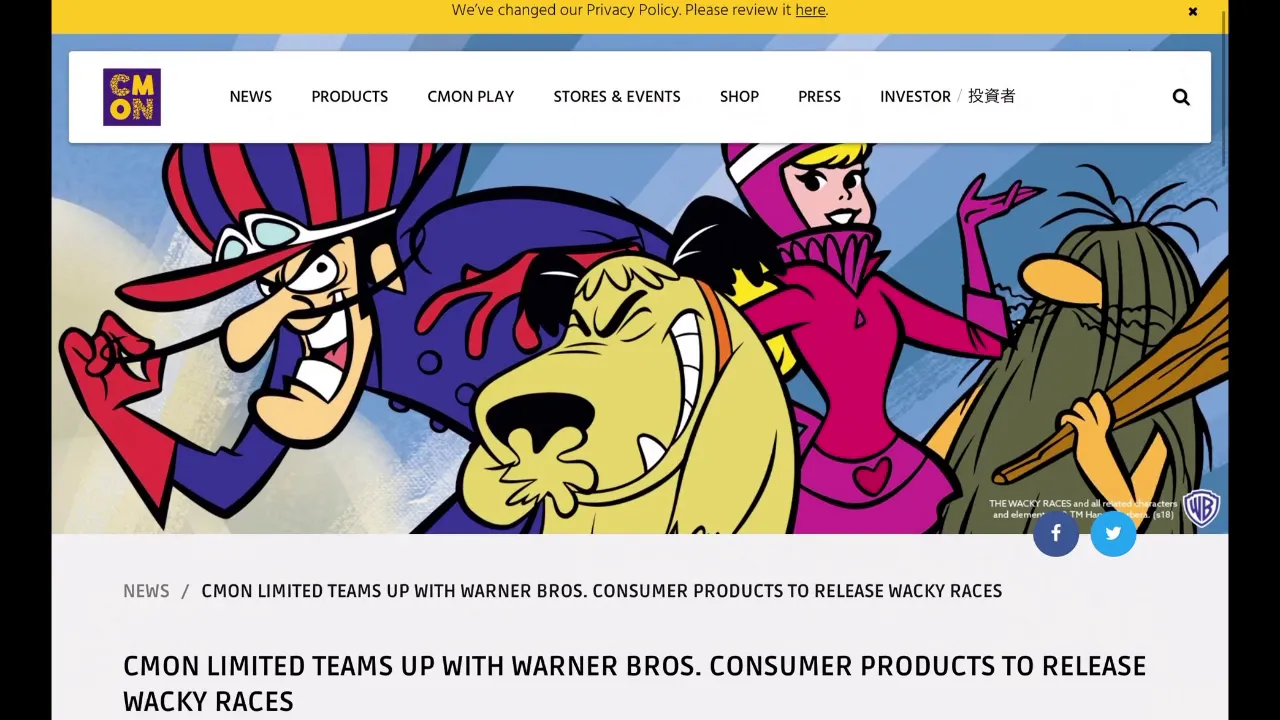Open the NEWS menu item
This screenshot has height=720, width=1280.
[x=251, y=97]
